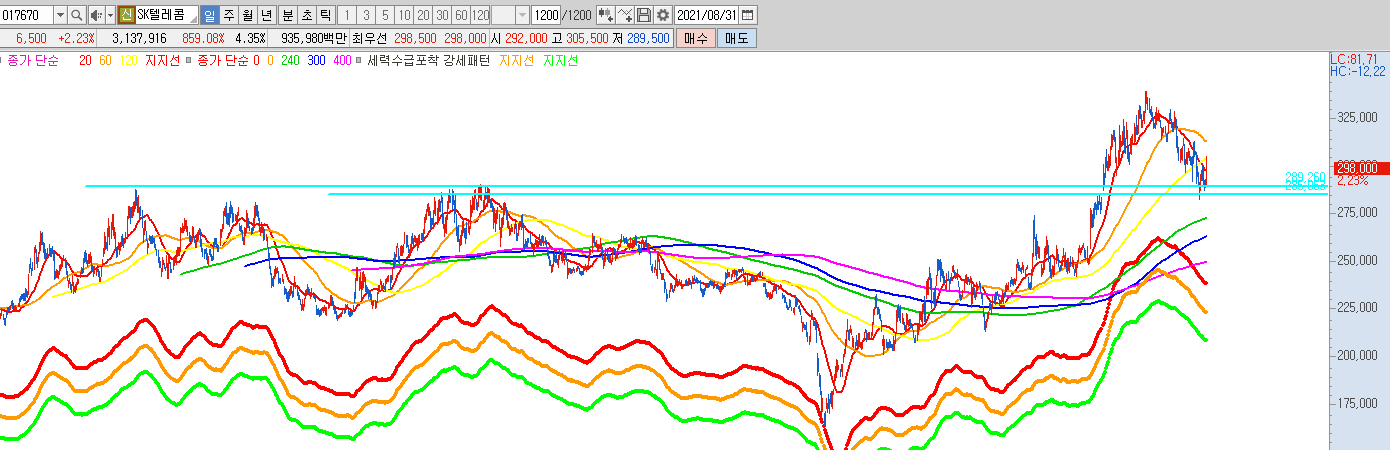Screen dimensions: 1390x450
Task: Click the 신 credit badge icon
Action: (126, 15)
